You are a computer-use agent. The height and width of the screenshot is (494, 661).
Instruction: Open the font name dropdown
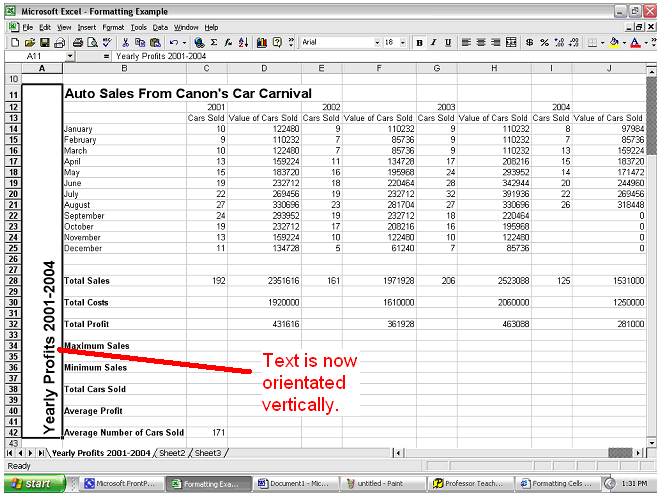point(377,43)
